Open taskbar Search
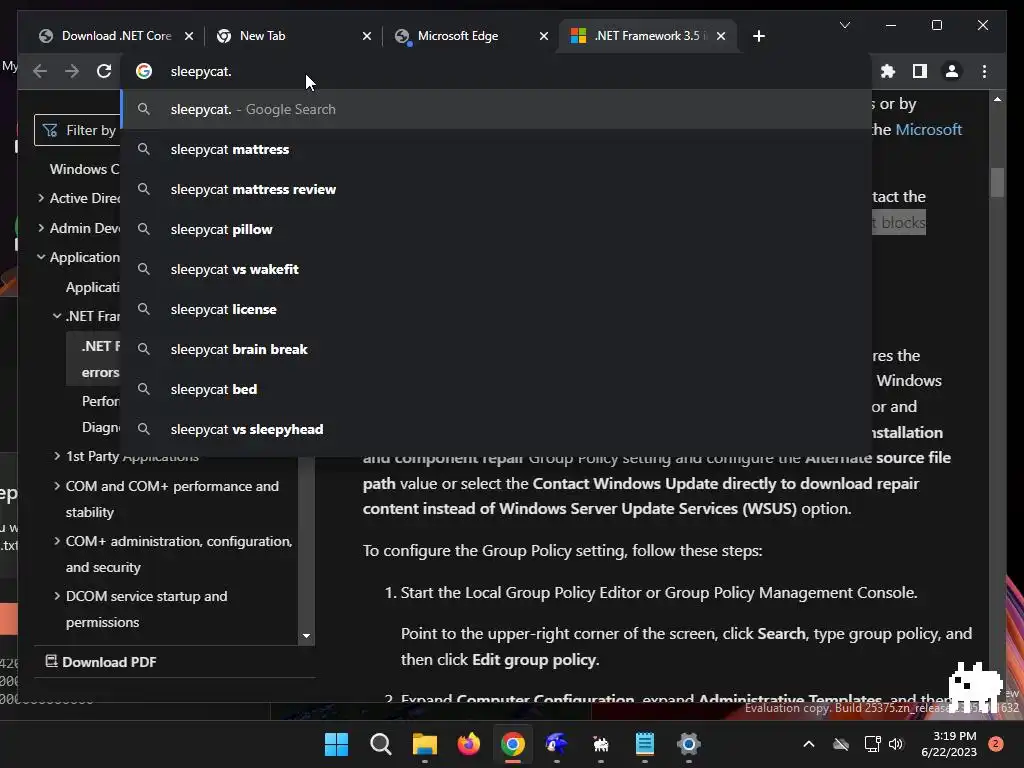Screen dimensions: 1024x768 [381, 744]
